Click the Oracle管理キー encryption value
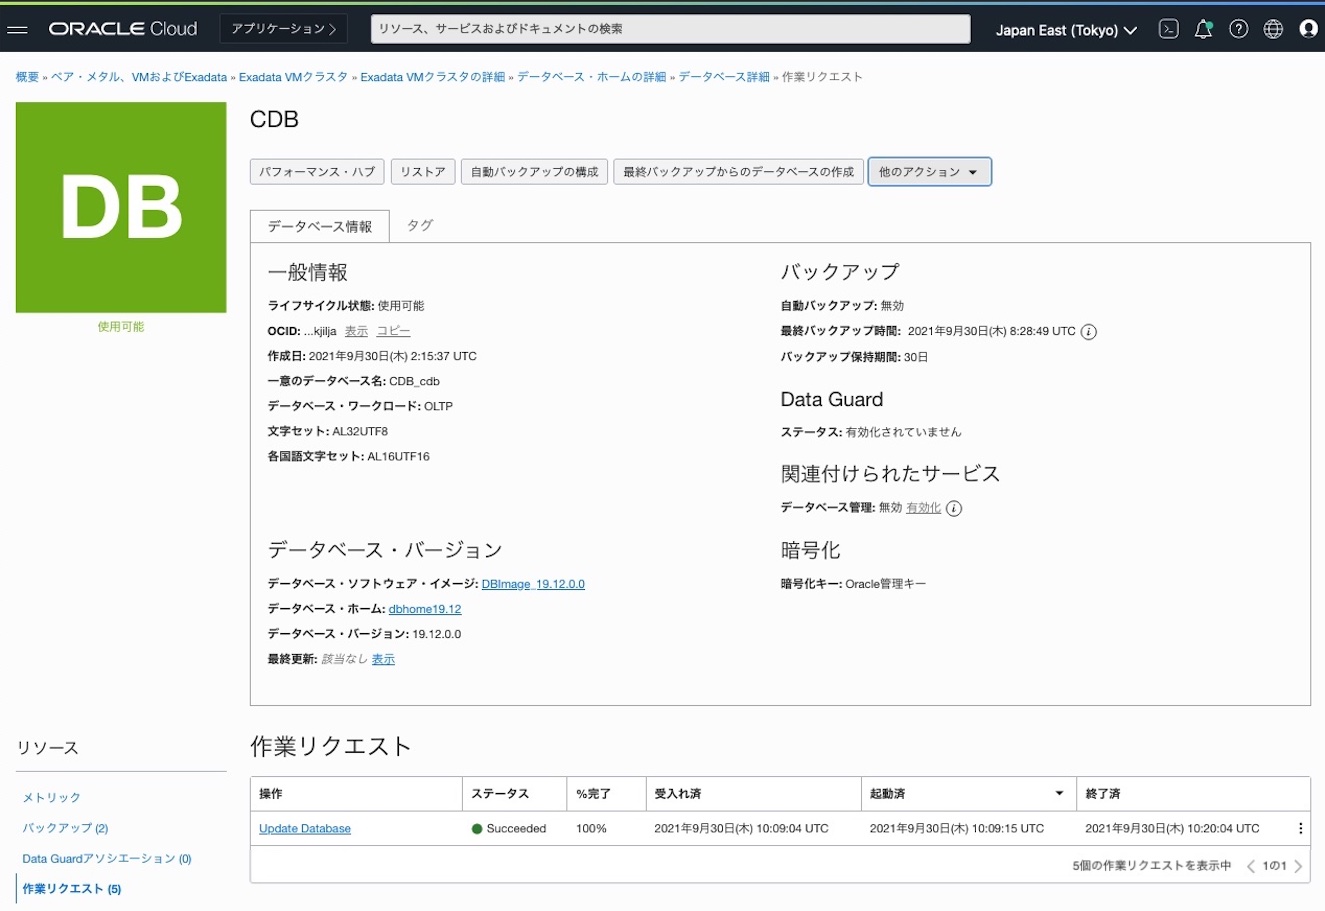 [x=886, y=584]
